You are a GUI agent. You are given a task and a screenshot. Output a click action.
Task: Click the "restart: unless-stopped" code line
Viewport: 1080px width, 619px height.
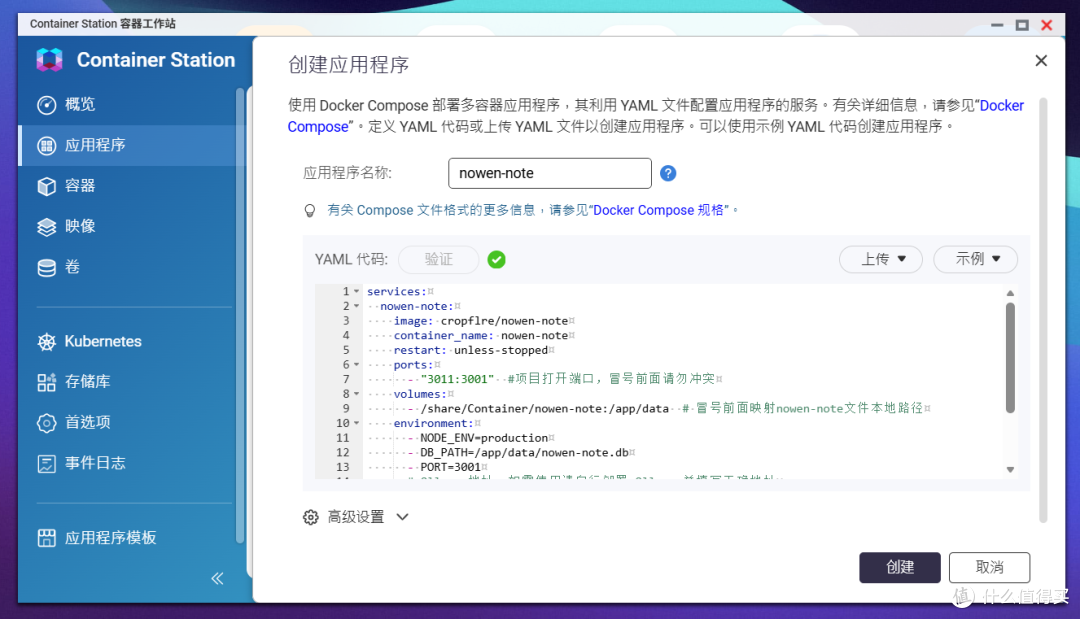click(x=470, y=350)
